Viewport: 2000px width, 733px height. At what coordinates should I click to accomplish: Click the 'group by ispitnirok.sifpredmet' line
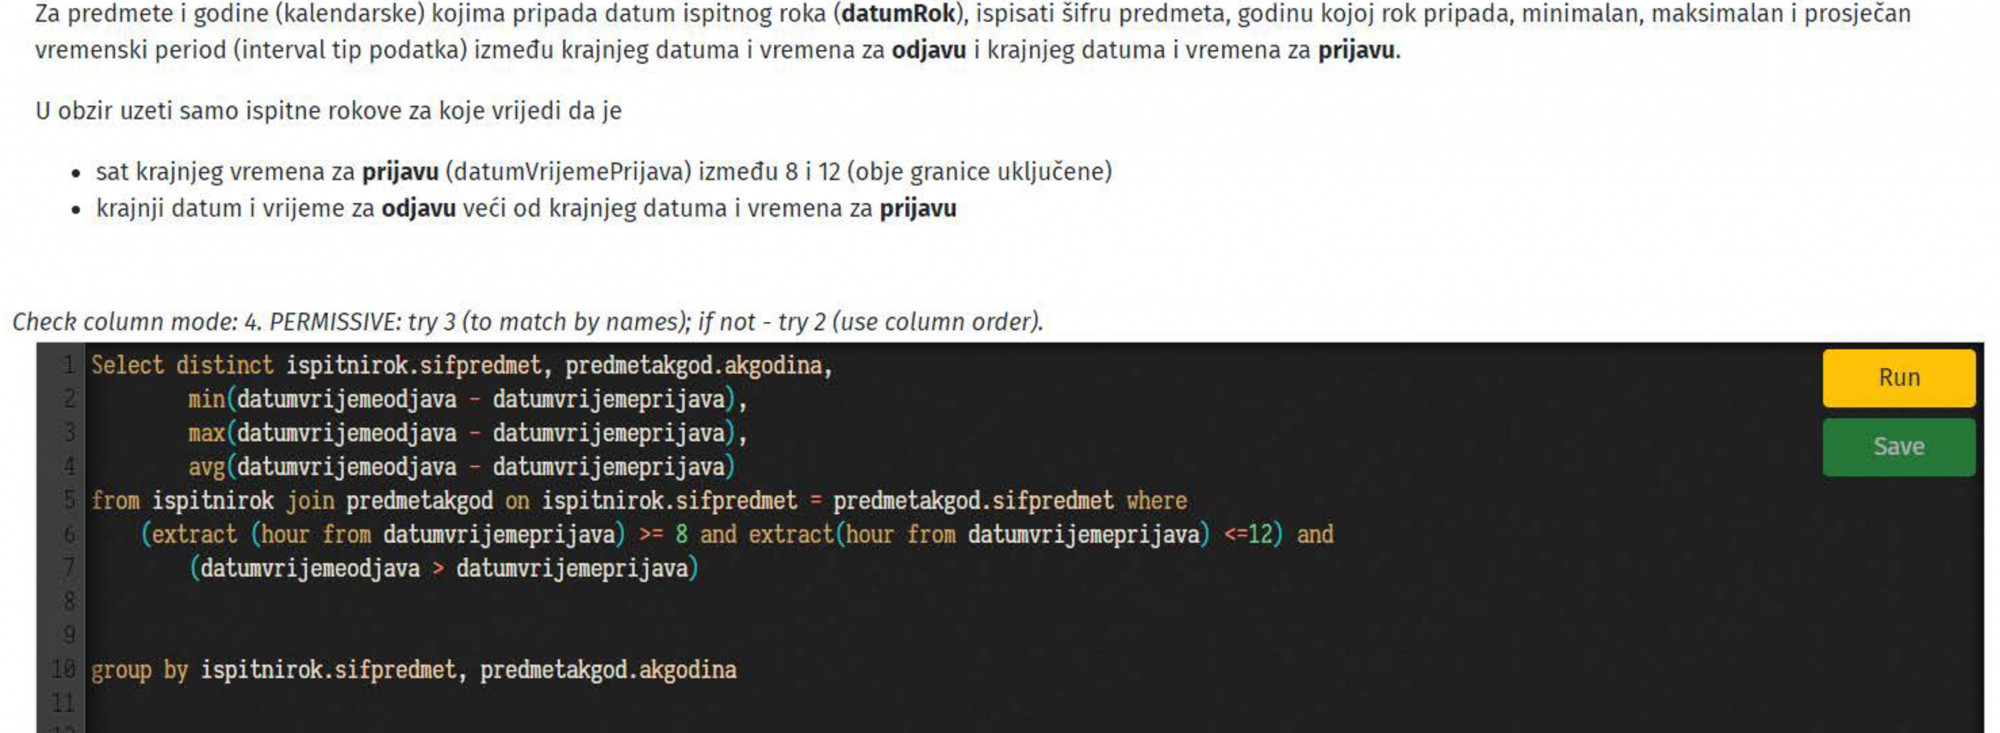414,670
